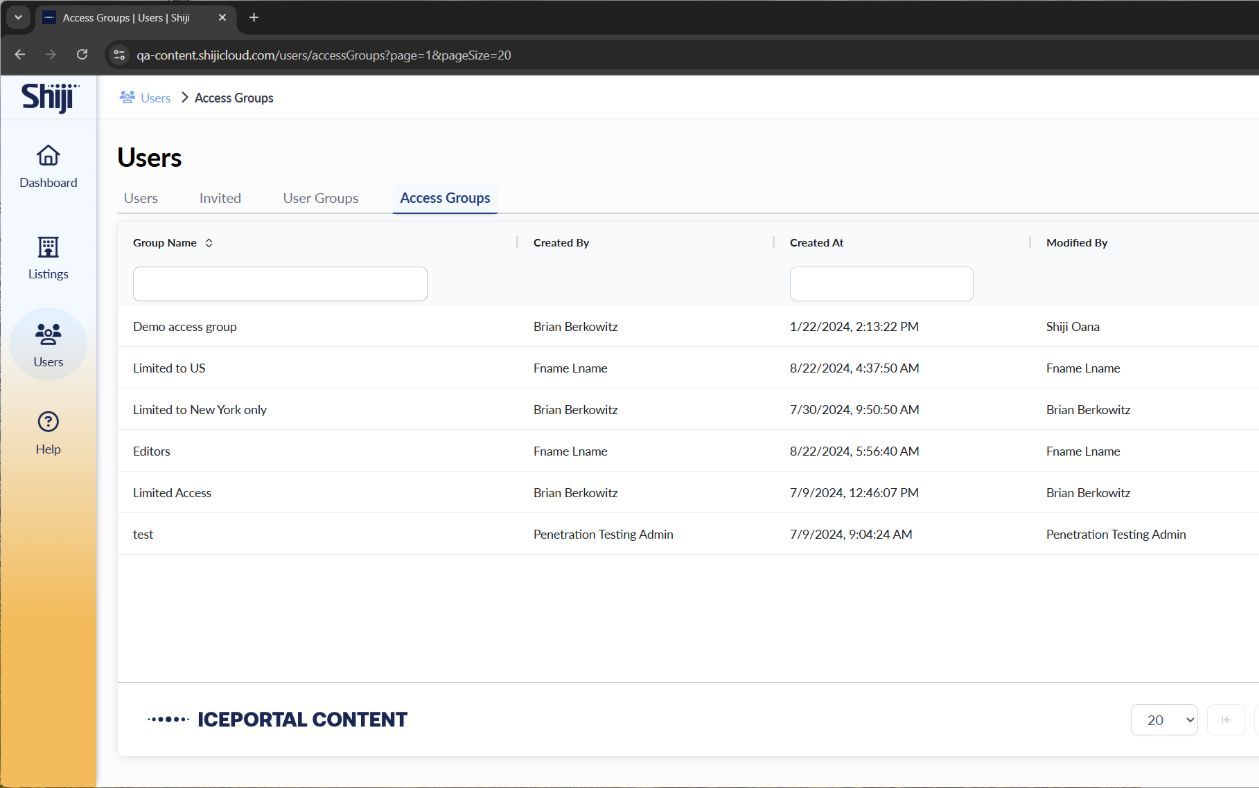1259x788 pixels.
Task: Open the Limited to New York only row
Action: 200,410
